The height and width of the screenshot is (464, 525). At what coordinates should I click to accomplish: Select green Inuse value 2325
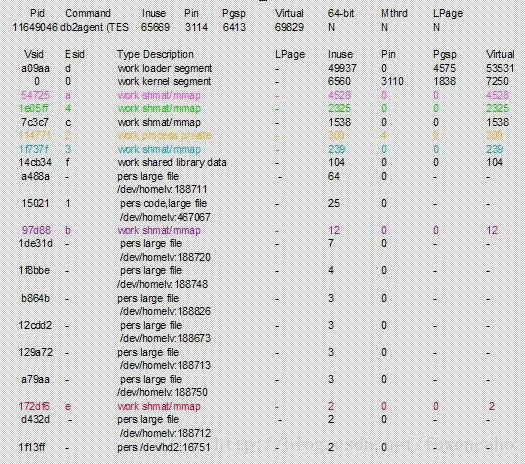pos(339,108)
